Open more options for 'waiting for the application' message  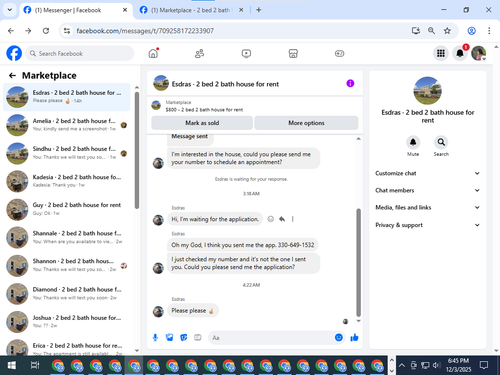coord(293,219)
